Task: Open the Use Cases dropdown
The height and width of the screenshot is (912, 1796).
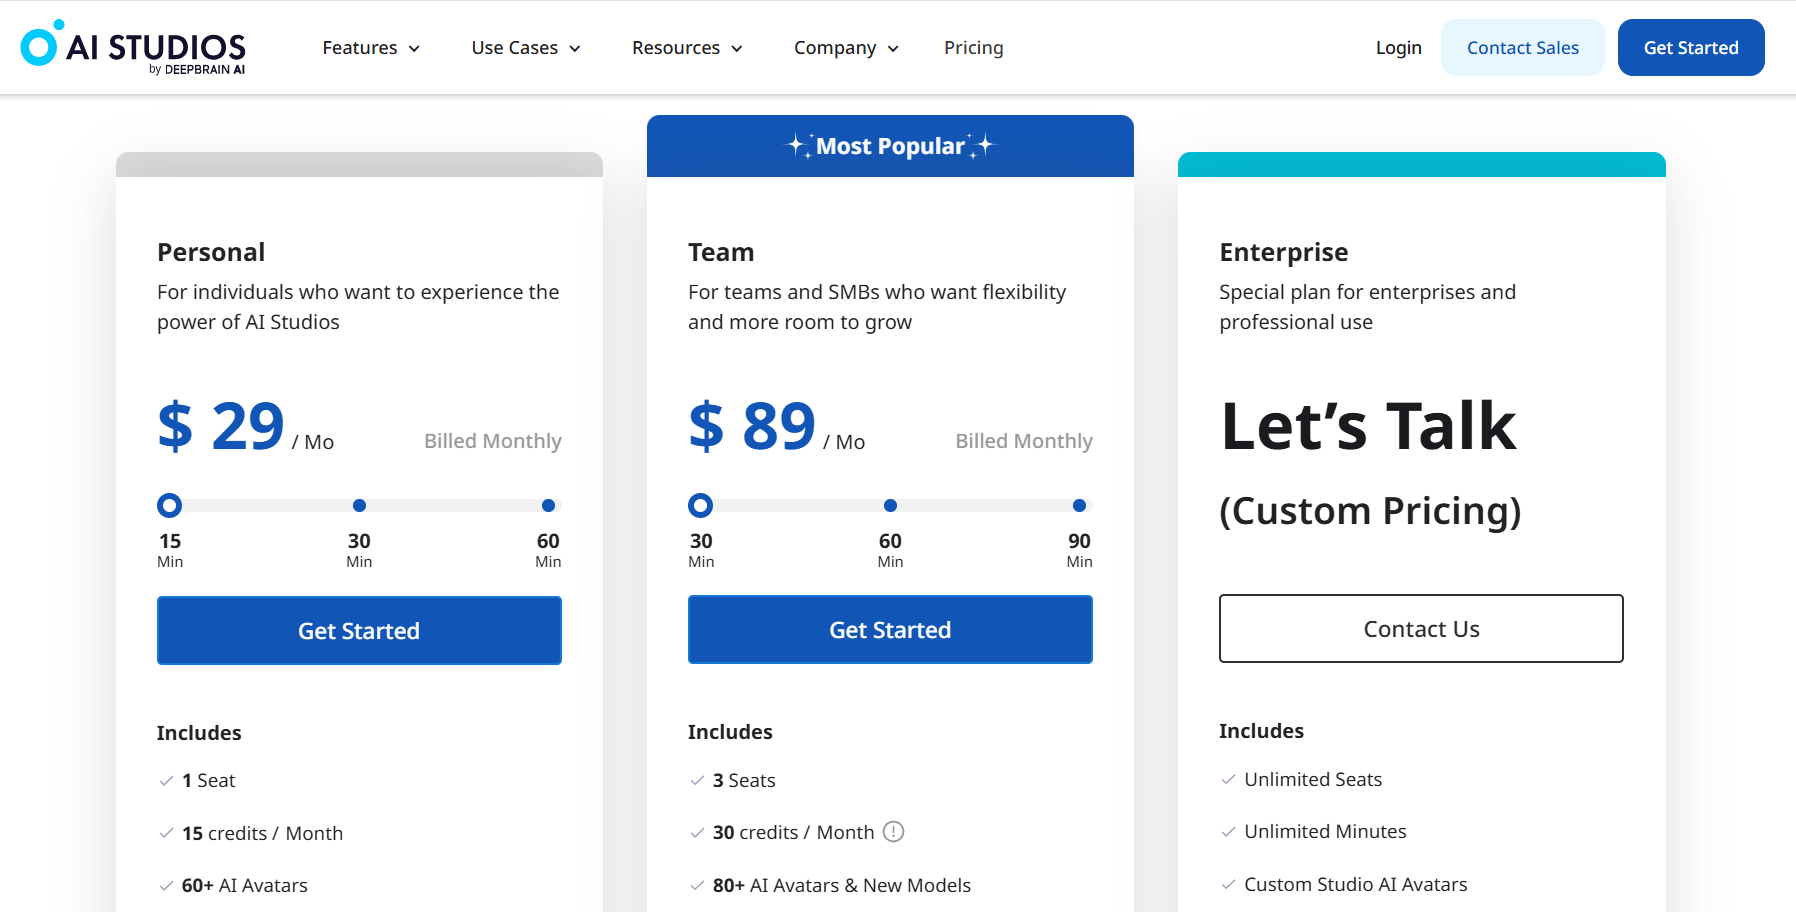Action: 525,48
